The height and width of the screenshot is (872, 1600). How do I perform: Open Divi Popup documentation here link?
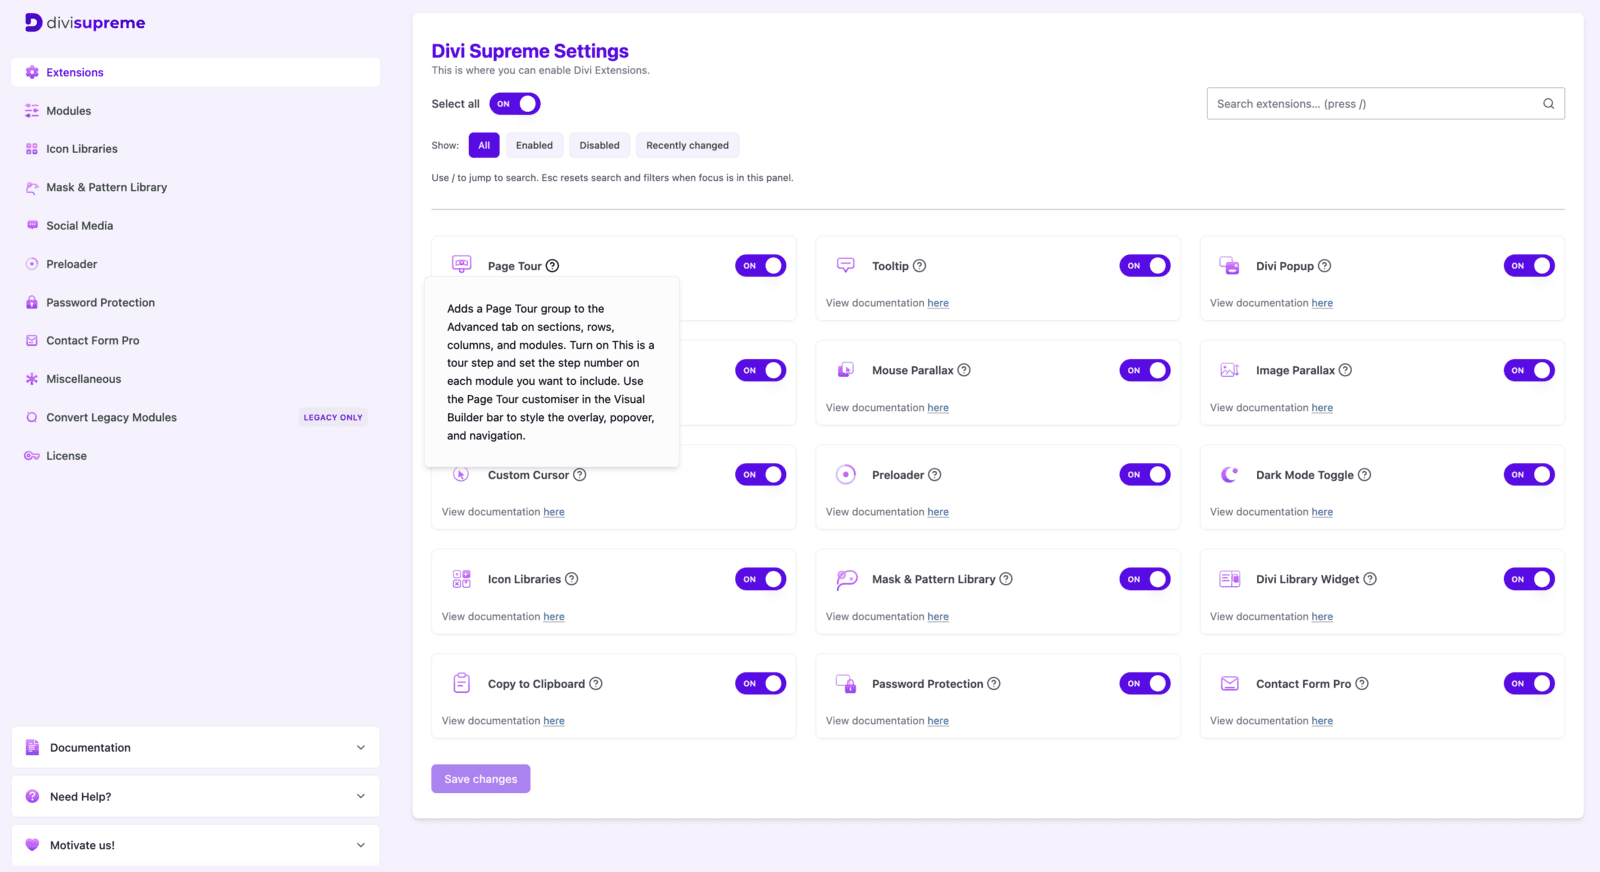click(1322, 303)
